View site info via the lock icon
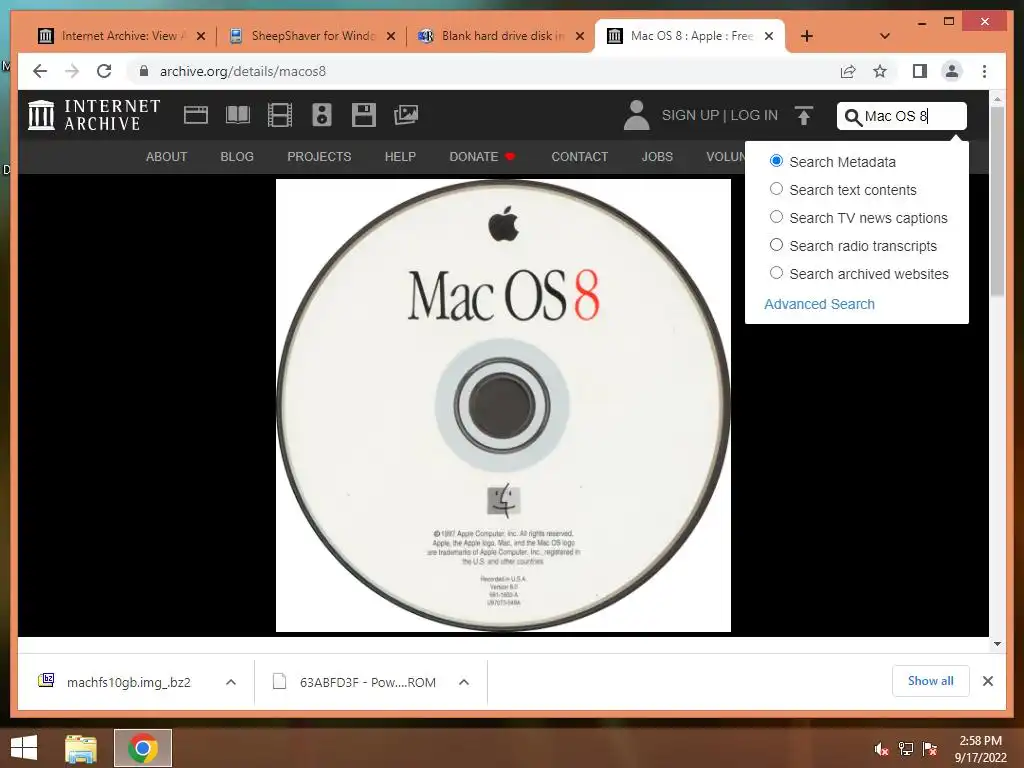The width and height of the screenshot is (1024, 768). click(x=144, y=71)
